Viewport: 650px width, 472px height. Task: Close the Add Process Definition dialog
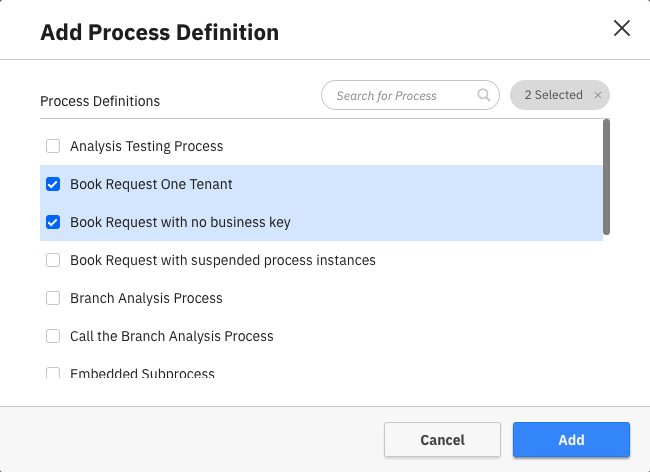621,28
